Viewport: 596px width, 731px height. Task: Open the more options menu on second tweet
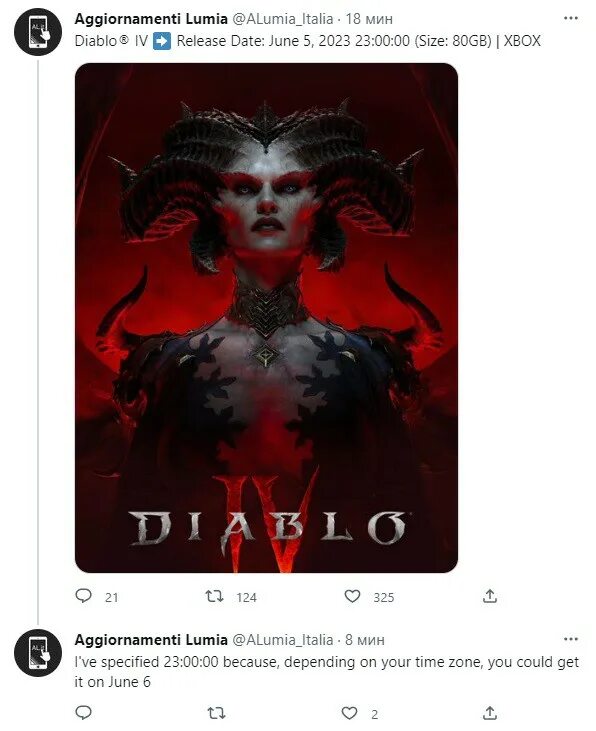[571, 639]
